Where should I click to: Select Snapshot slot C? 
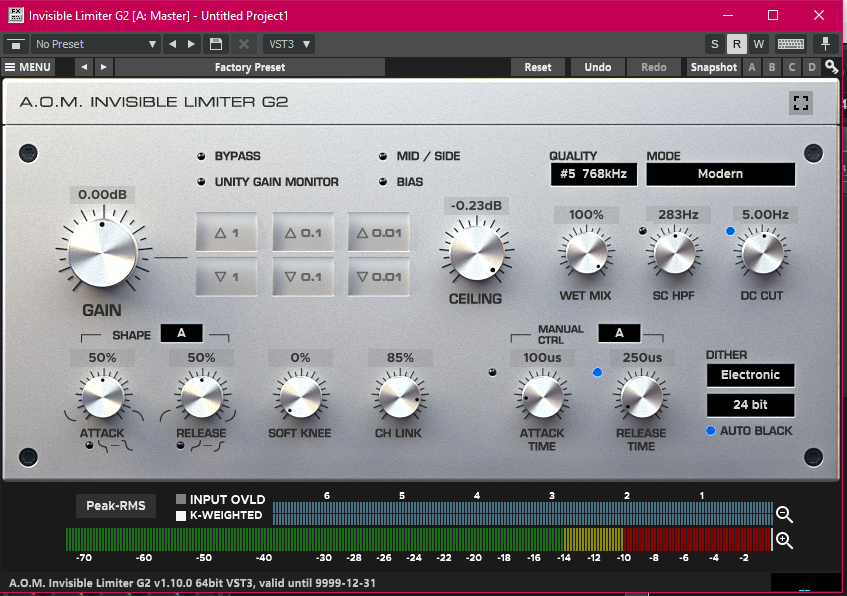(x=792, y=67)
